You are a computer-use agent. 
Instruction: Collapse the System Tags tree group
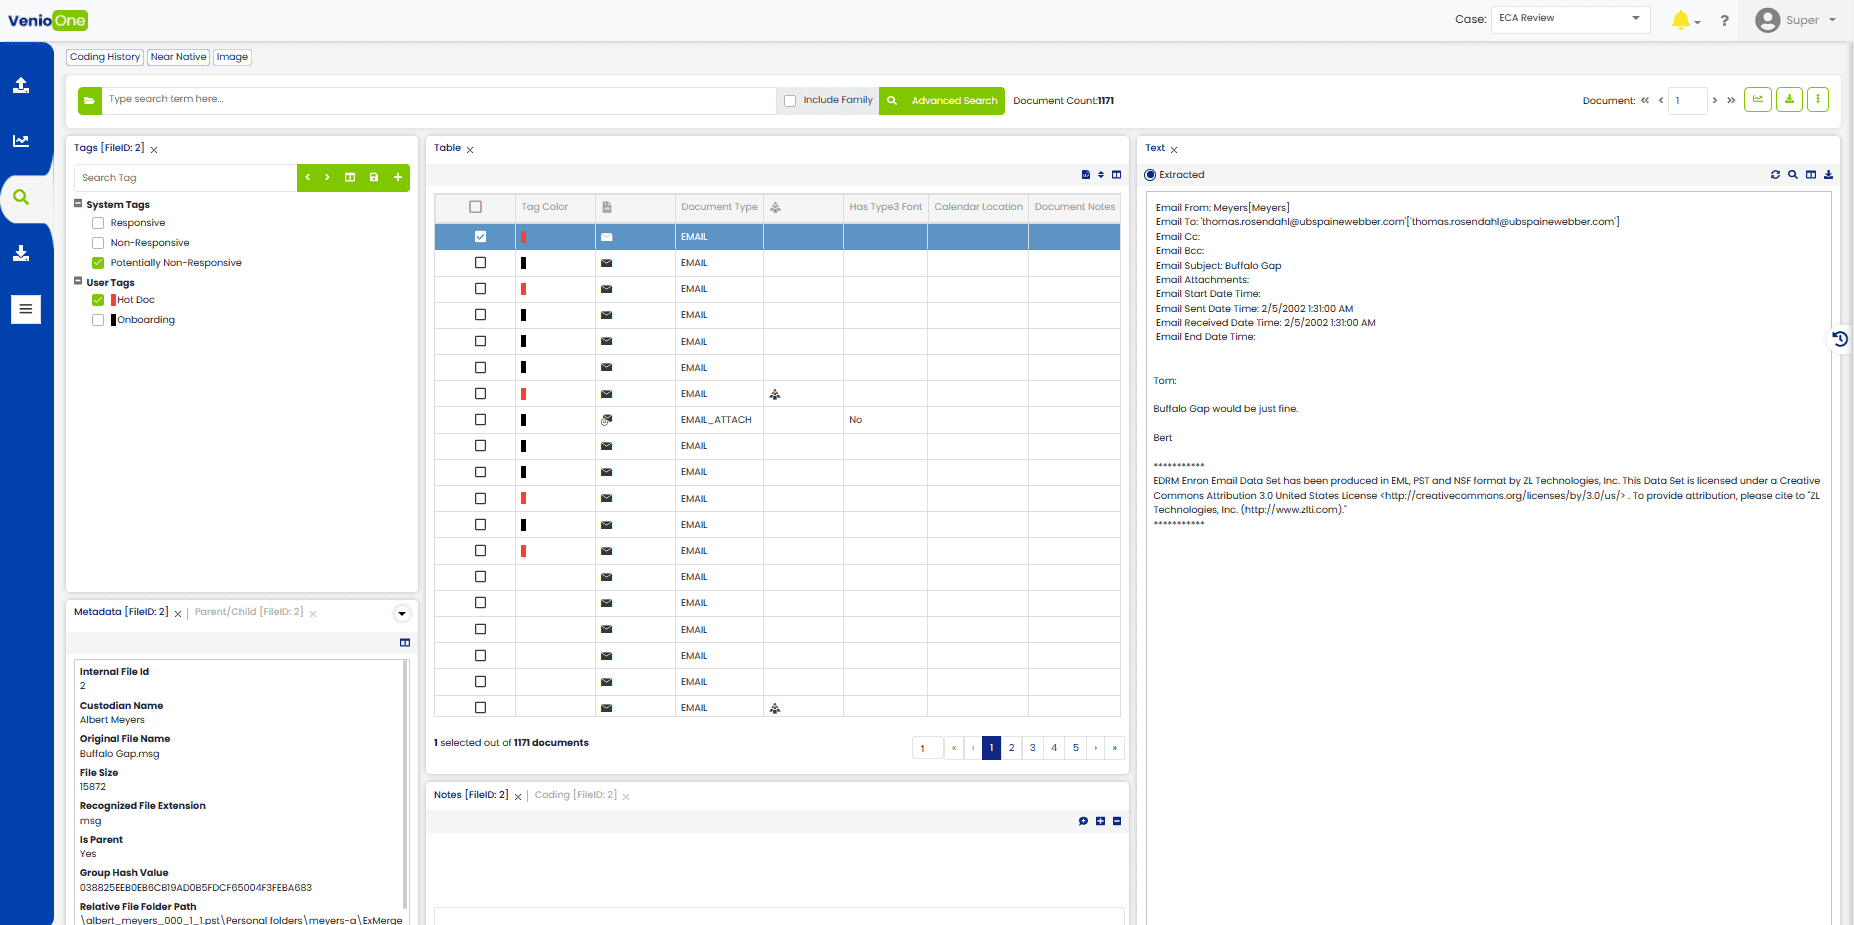pos(78,204)
